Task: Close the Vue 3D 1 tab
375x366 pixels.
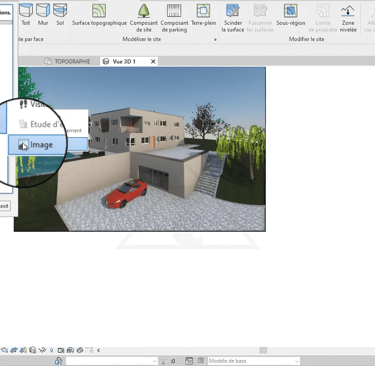Action: (153, 61)
